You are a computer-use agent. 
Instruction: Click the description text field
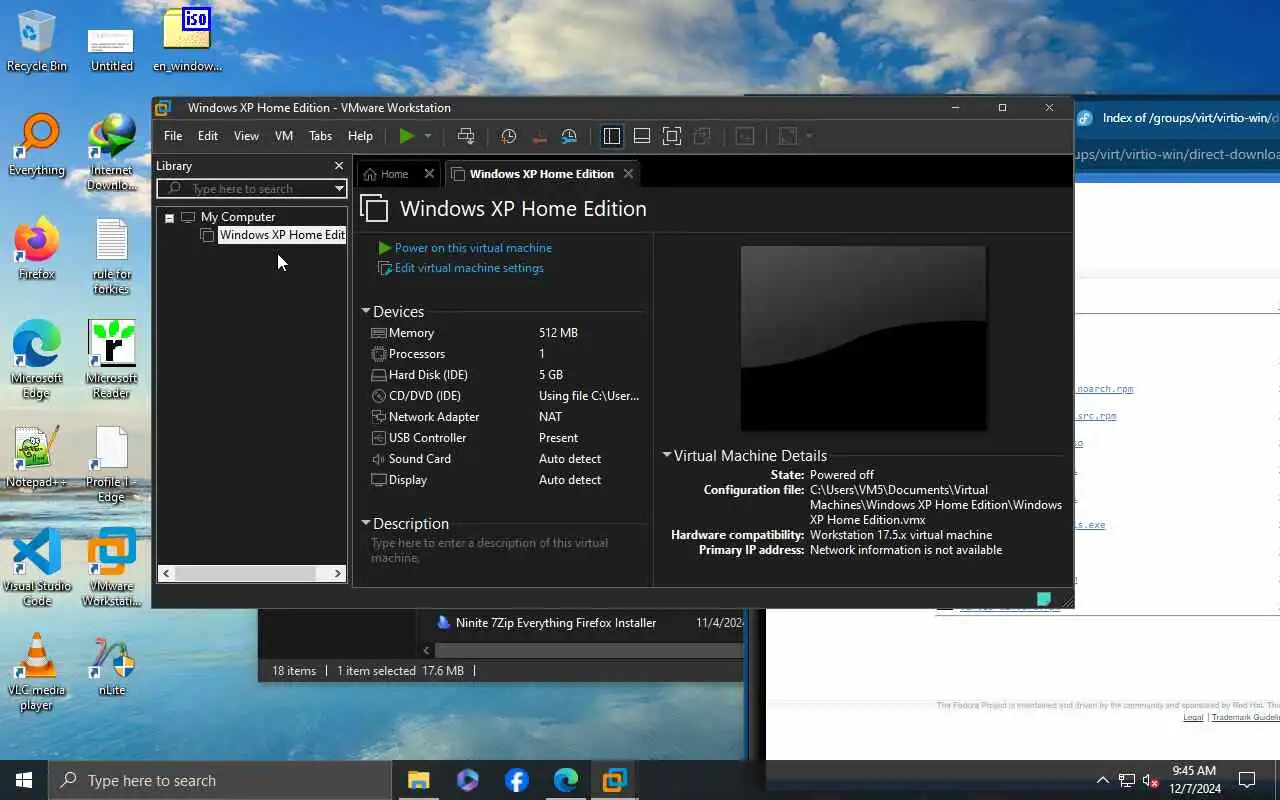tap(505, 550)
